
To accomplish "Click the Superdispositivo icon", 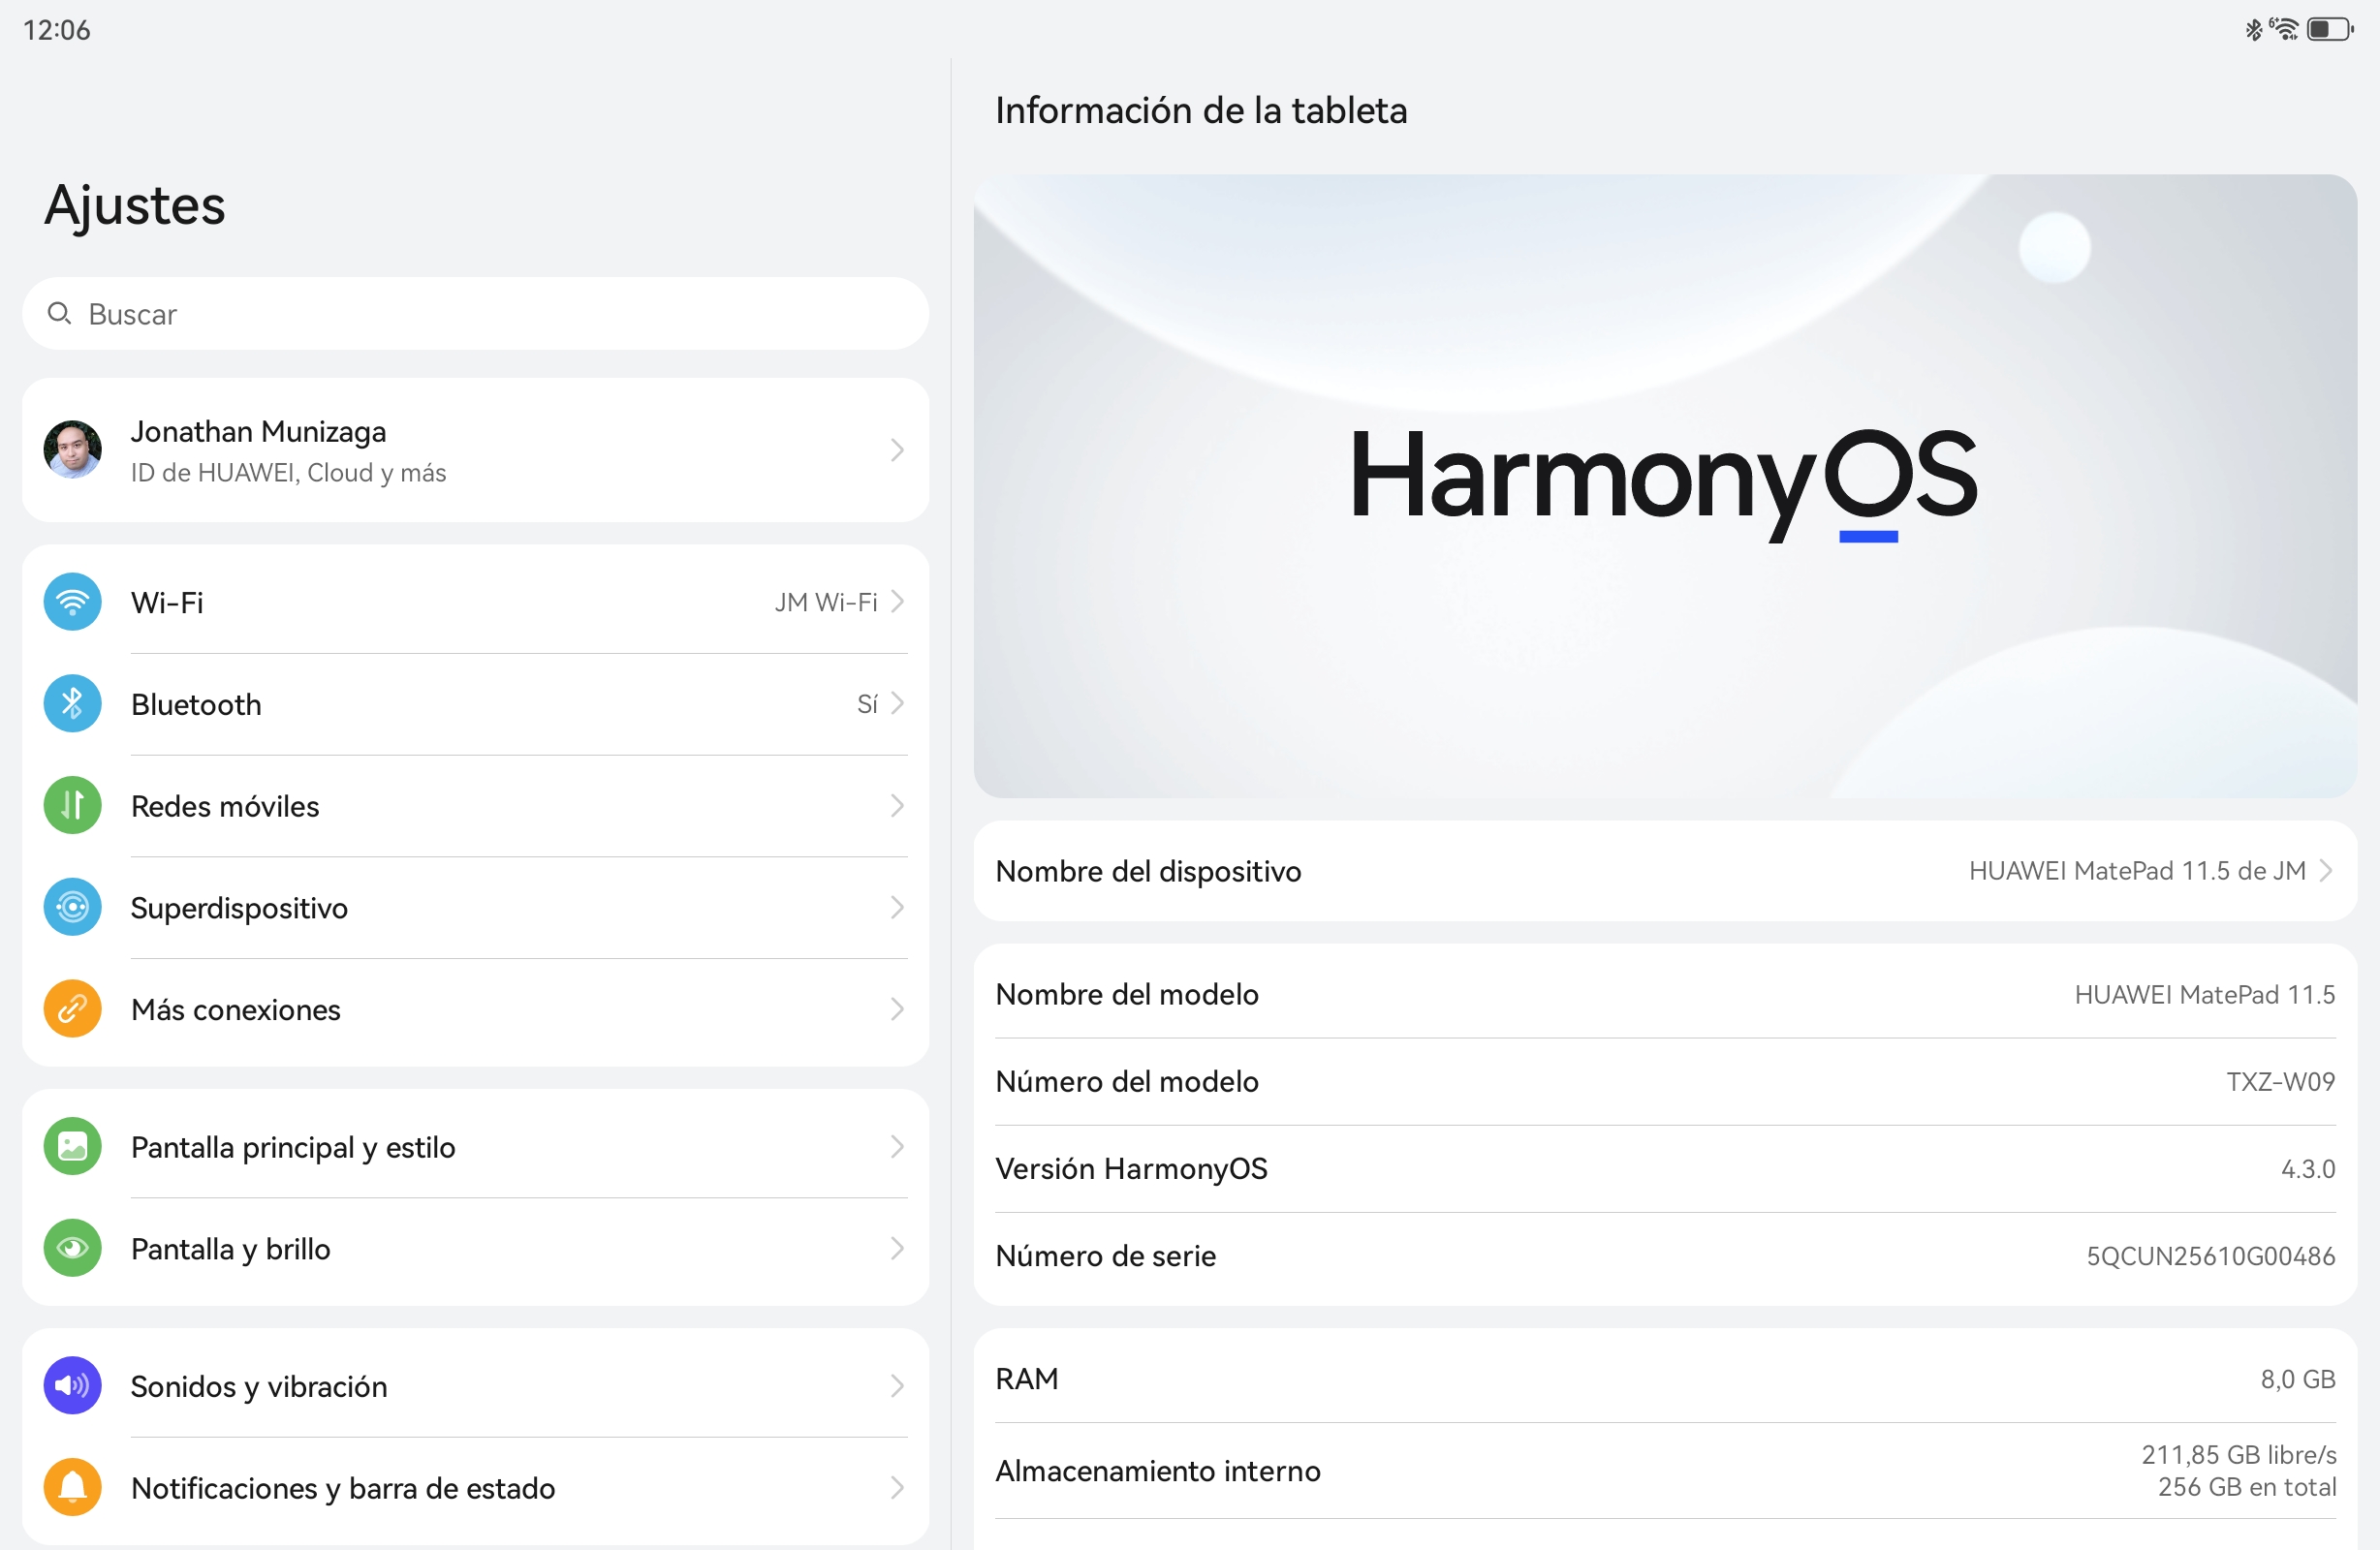I will [x=72, y=908].
